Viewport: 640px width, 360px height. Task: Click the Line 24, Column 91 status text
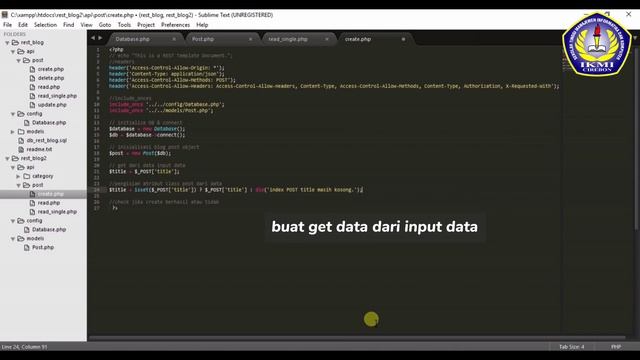click(x=24, y=347)
